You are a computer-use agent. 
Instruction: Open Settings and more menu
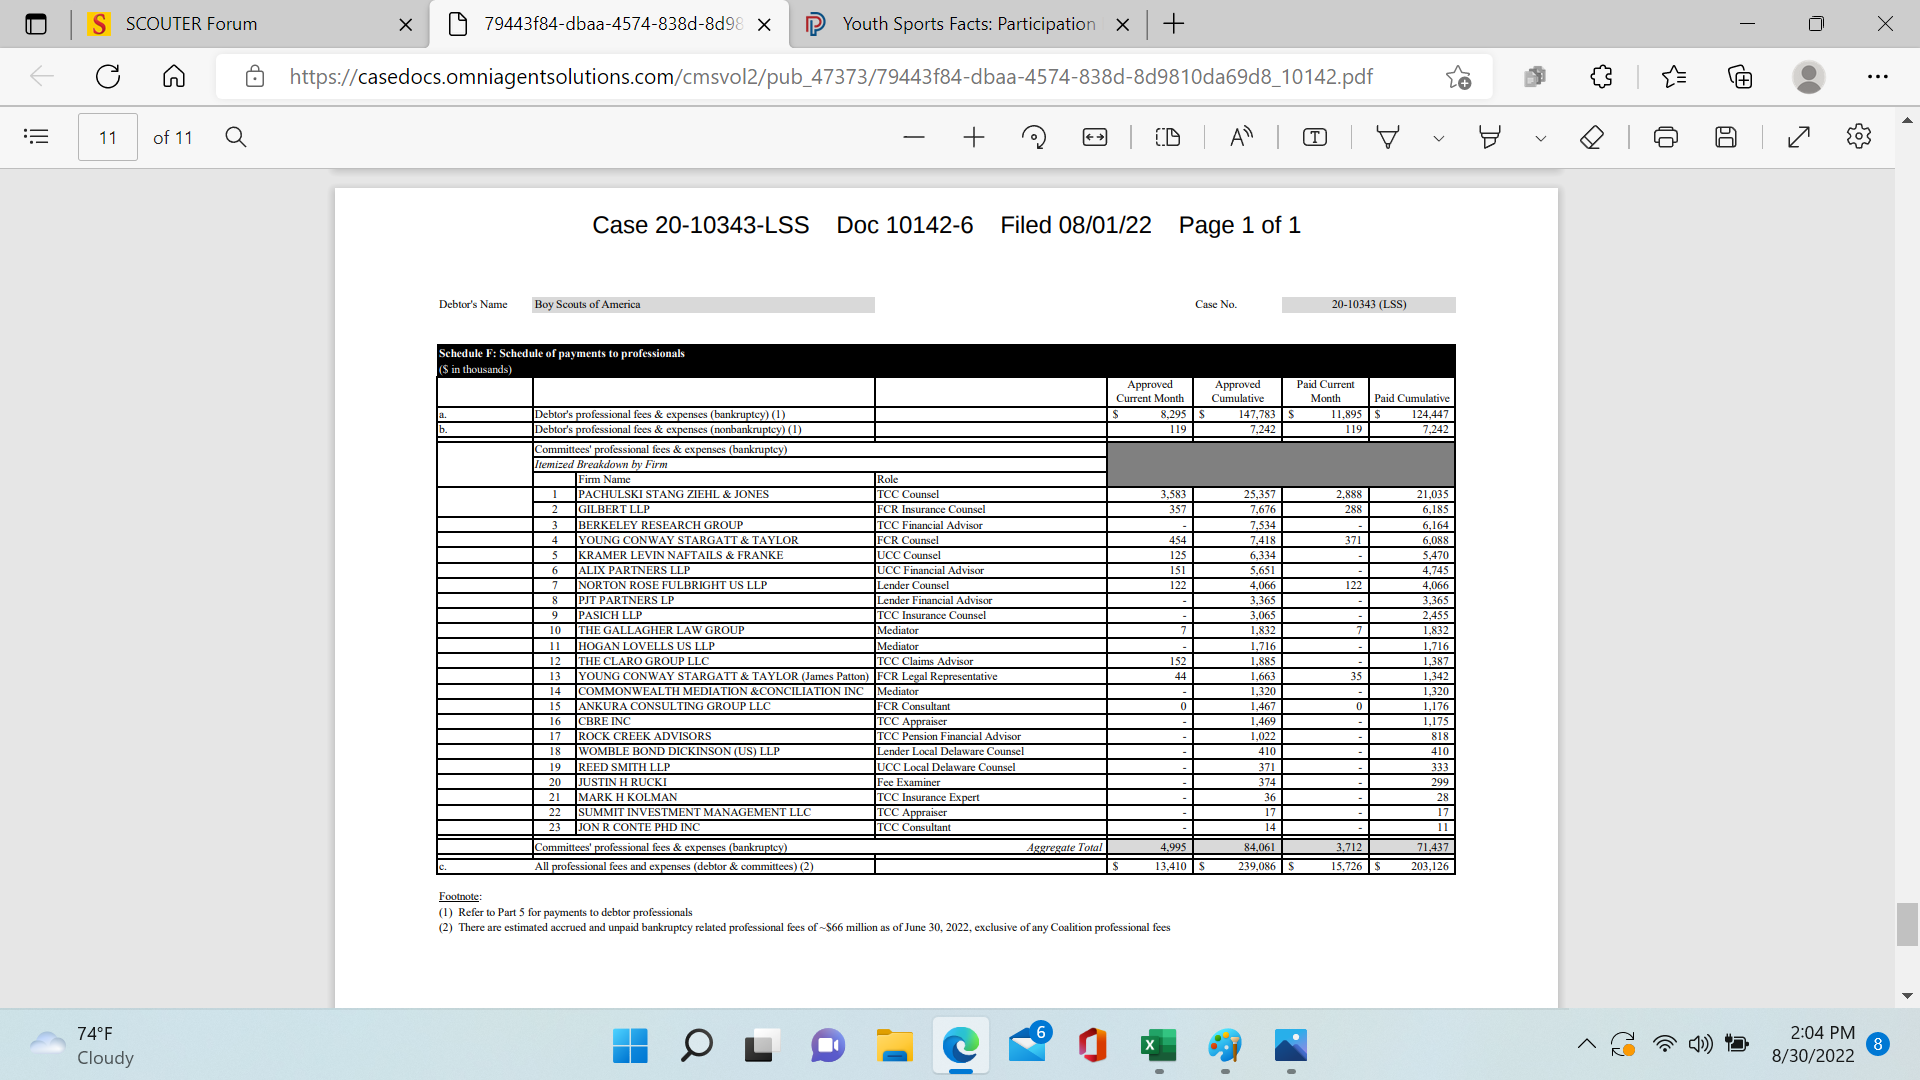[x=1877, y=77]
